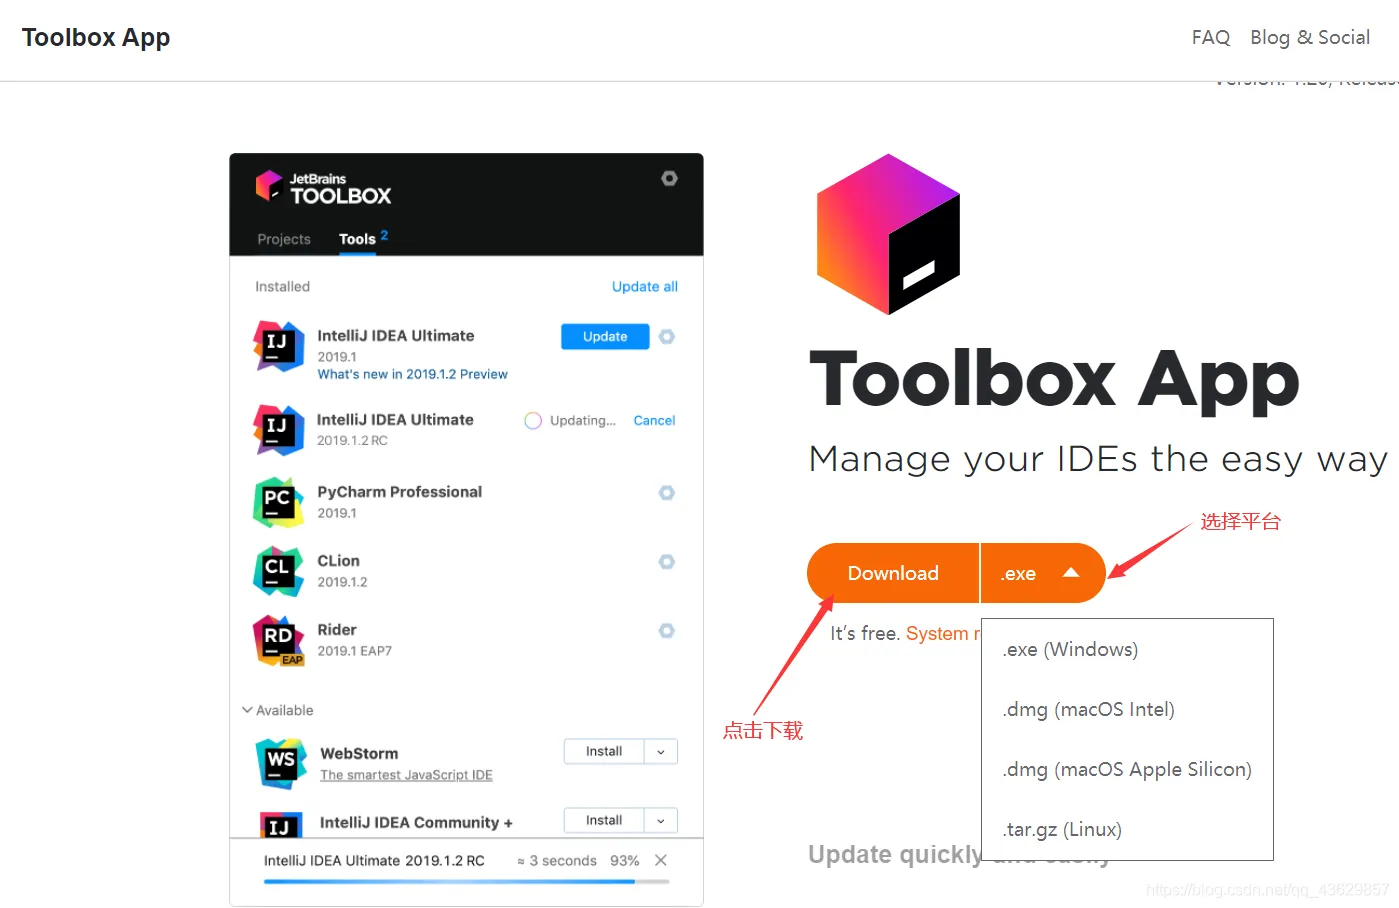Click the Installed section label
This screenshot has height=908, width=1399.
point(283,287)
